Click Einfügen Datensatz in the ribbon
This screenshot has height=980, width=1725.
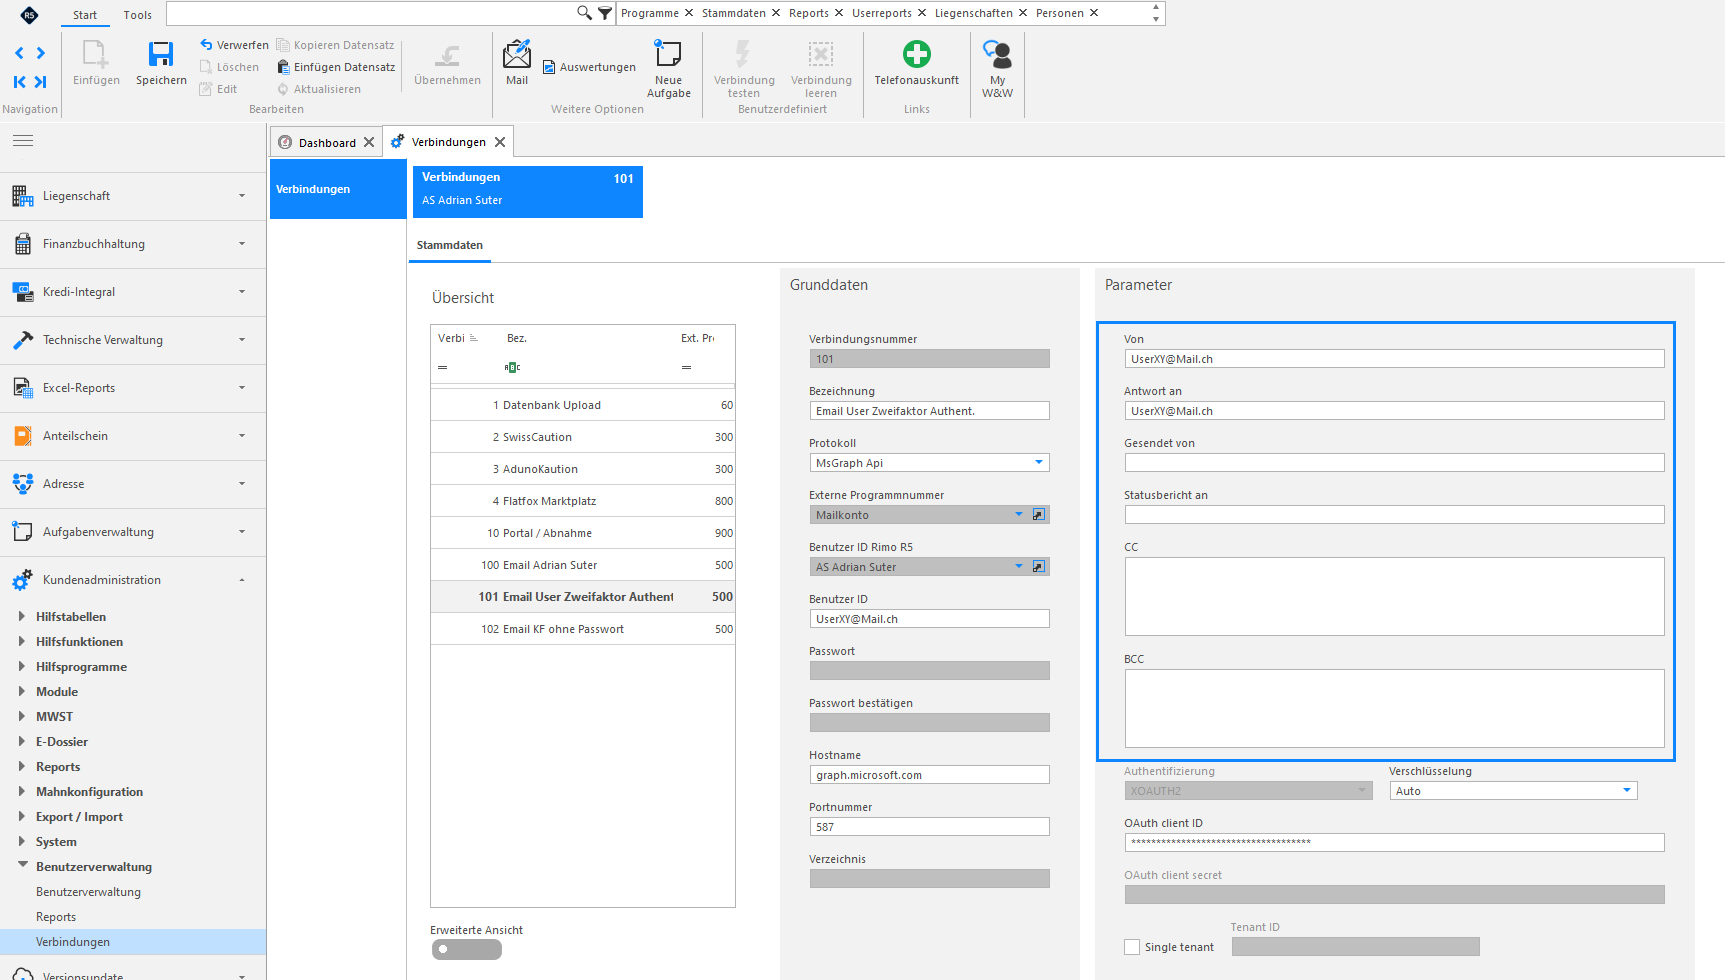tap(335, 67)
